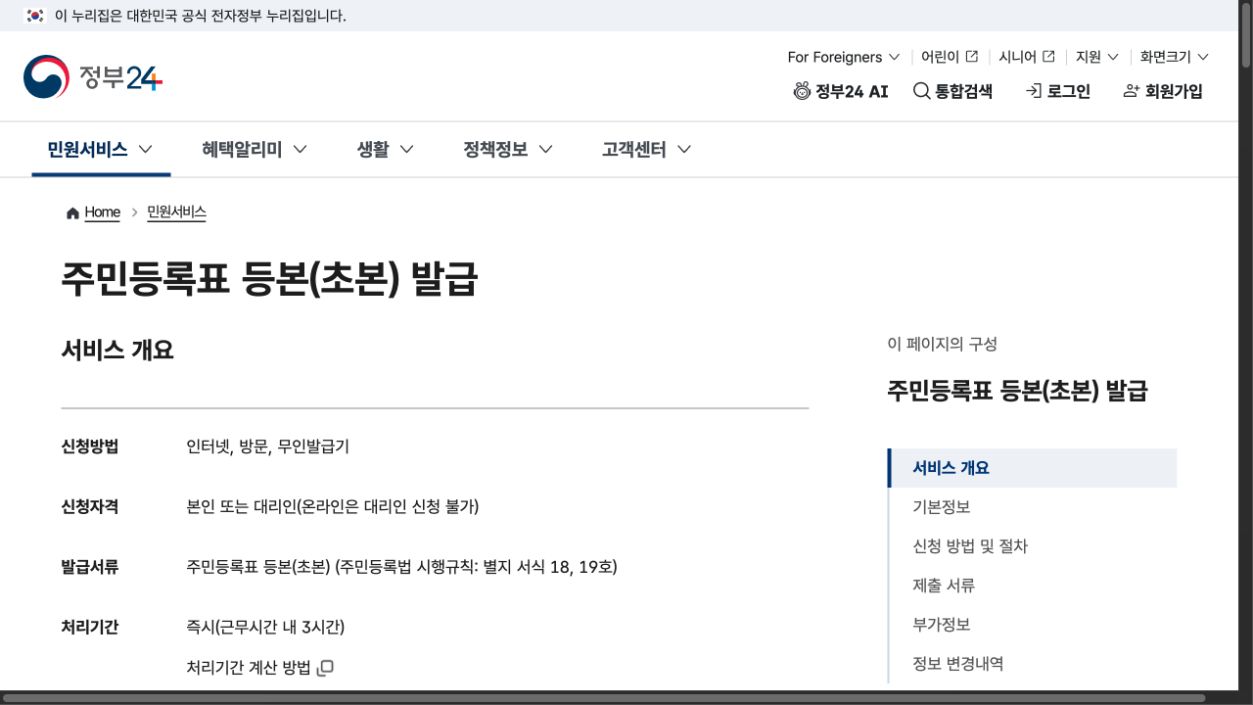Image resolution: width=1253 pixels, height=705 pixels.
Task: Open the 정책정보 menu
Action: click(508, 150)
